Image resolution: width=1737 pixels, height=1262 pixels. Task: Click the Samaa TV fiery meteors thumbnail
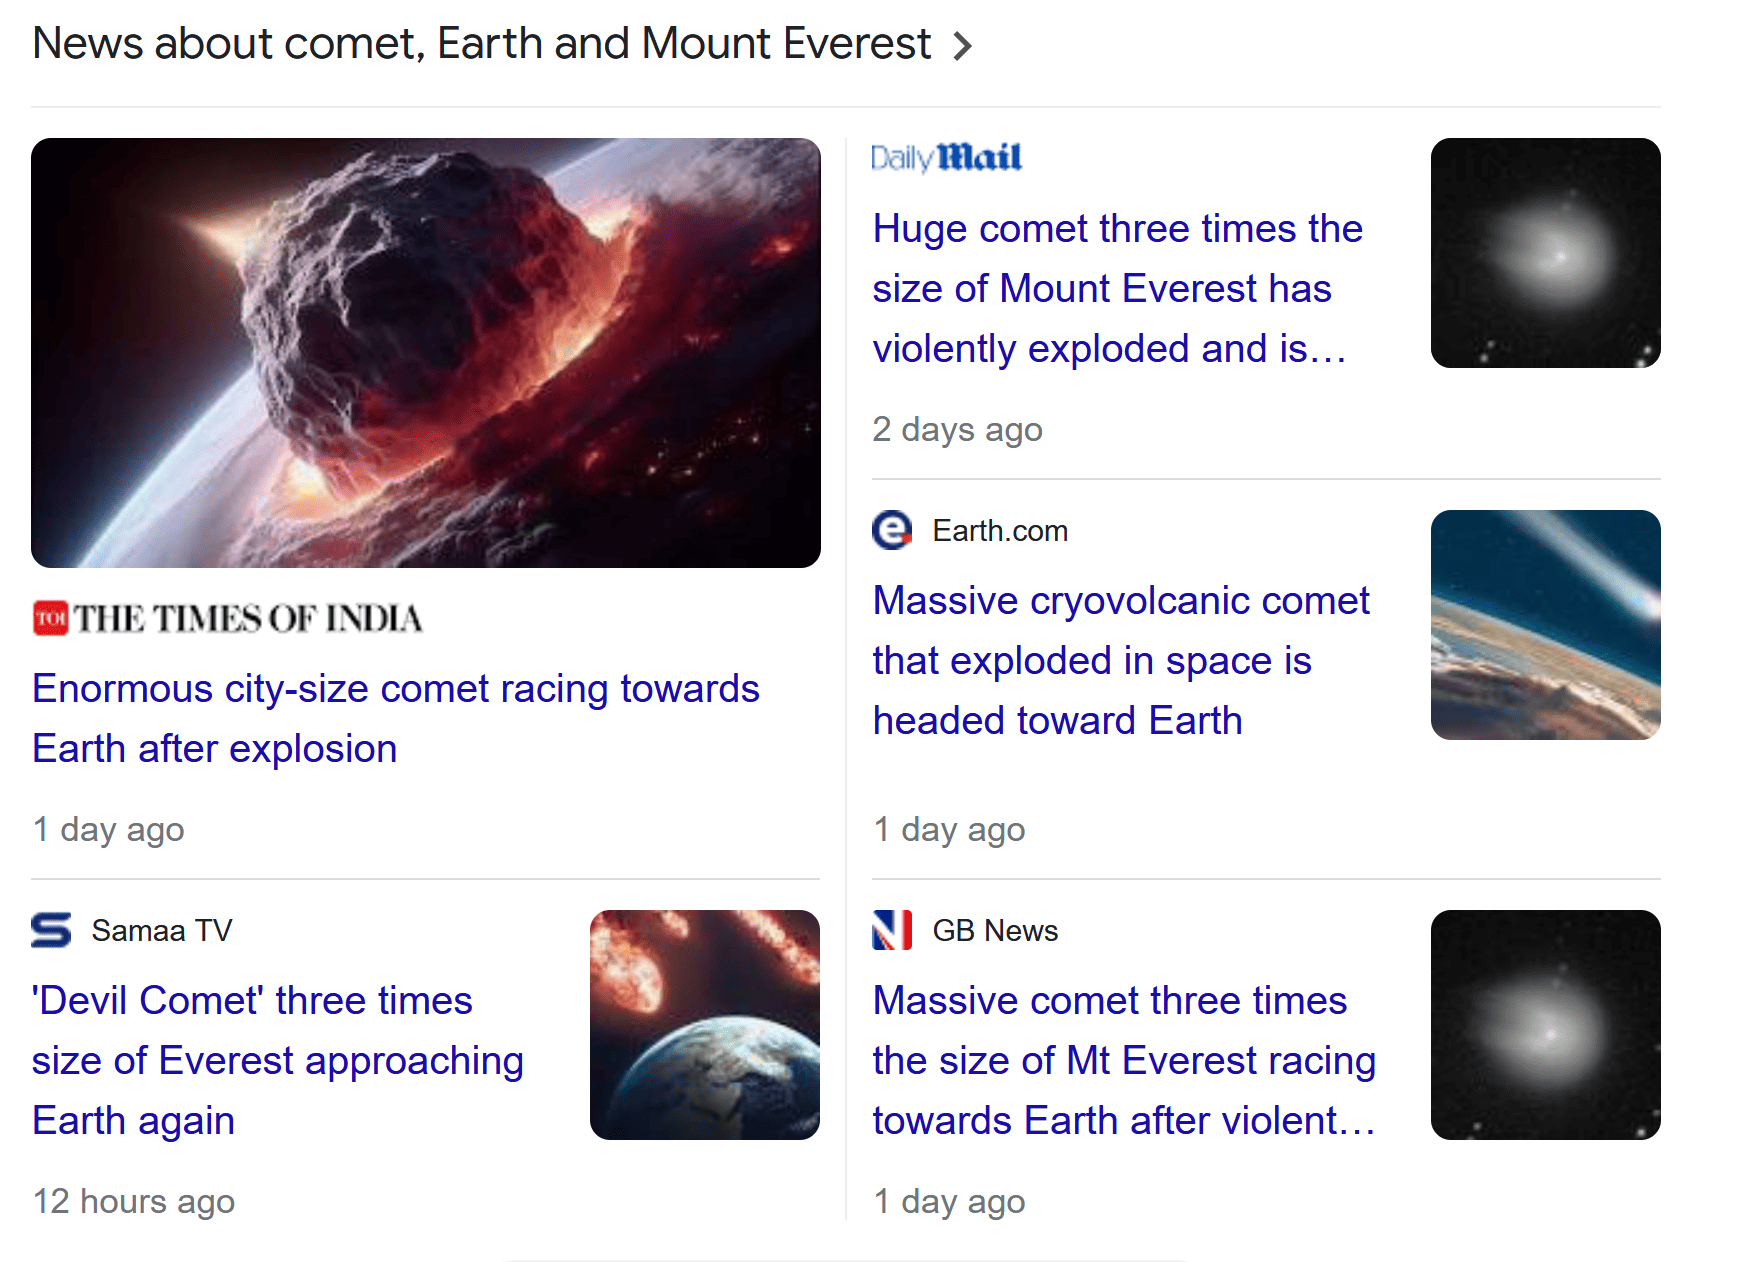pyautogui.click(x=704, y=1025)
